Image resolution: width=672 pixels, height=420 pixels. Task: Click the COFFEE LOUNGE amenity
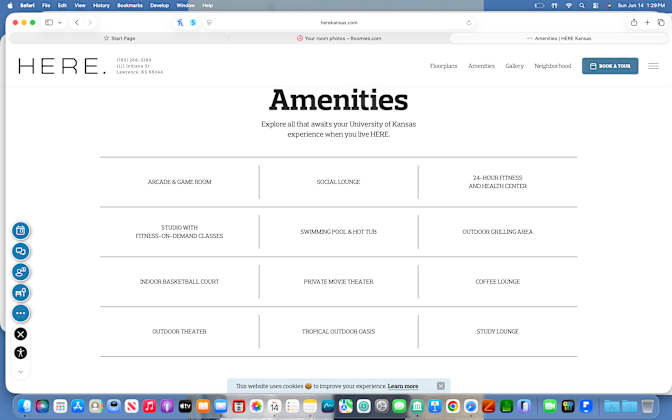click(498, 282)
